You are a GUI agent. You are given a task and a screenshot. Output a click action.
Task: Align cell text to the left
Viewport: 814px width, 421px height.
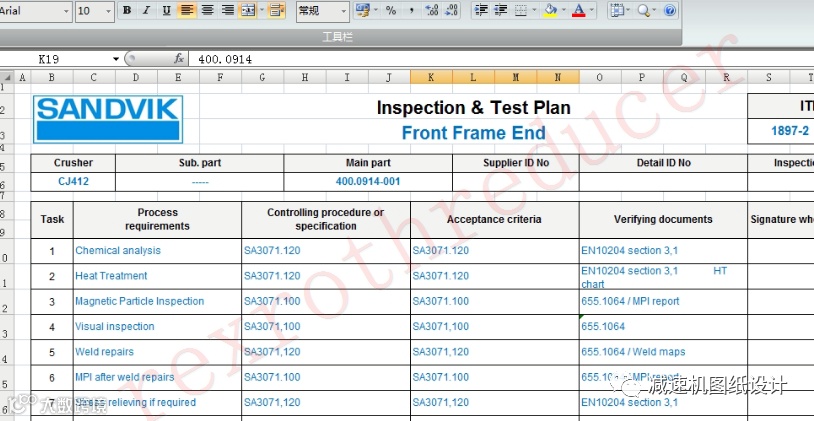pyautogui.click(x=187, y=10)
